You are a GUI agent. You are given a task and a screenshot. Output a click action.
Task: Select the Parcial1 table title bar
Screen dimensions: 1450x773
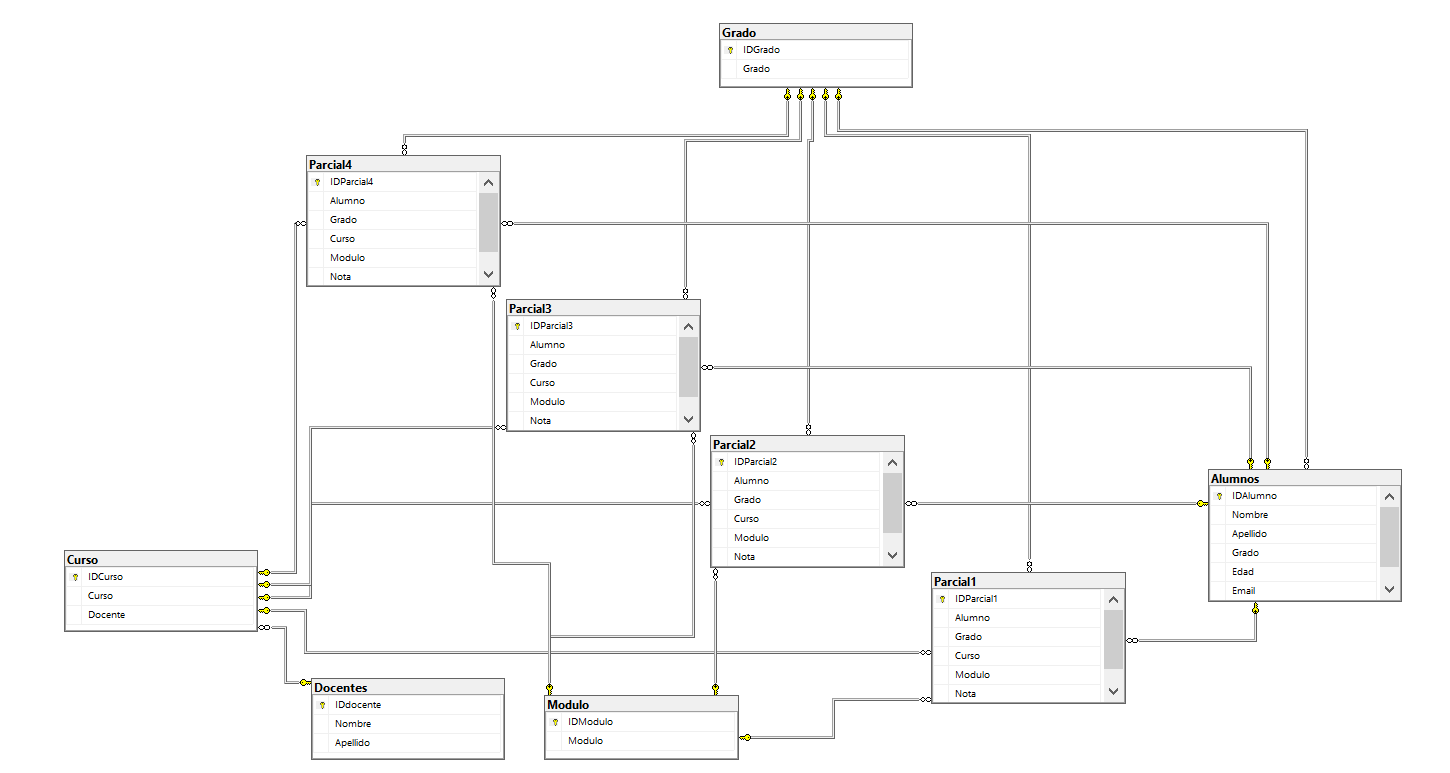tap(1028, 582)
